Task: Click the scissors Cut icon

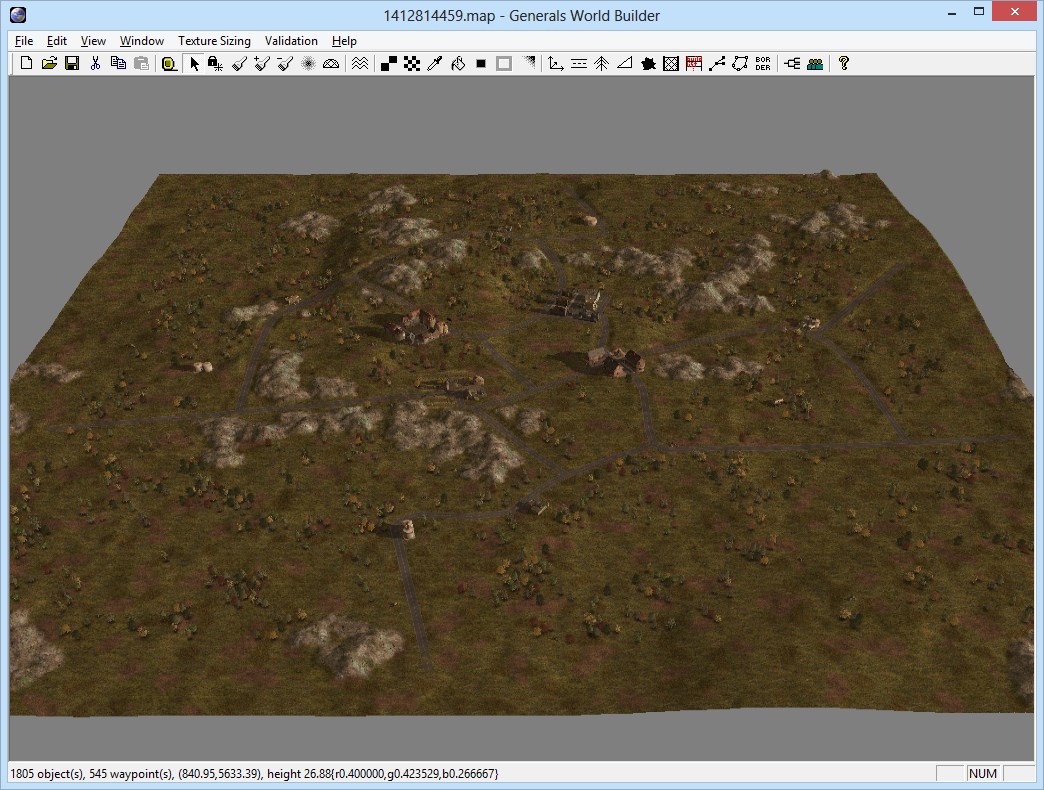Action: [95, 63]
